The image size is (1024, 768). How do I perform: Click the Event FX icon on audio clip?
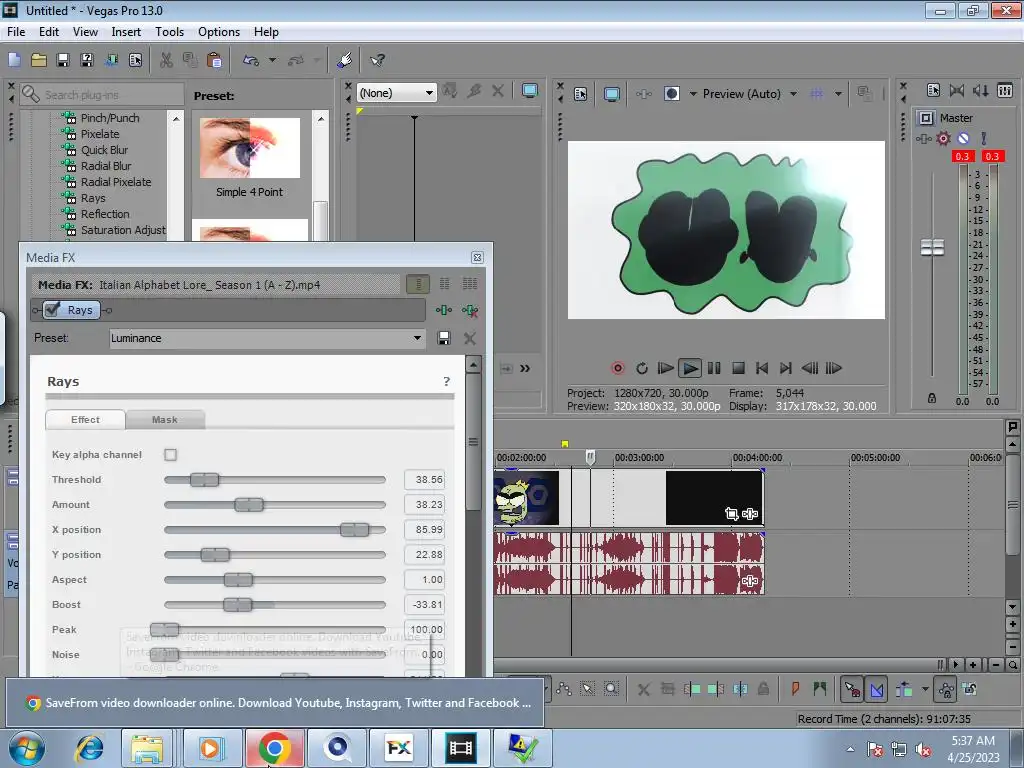coord(750,581)
